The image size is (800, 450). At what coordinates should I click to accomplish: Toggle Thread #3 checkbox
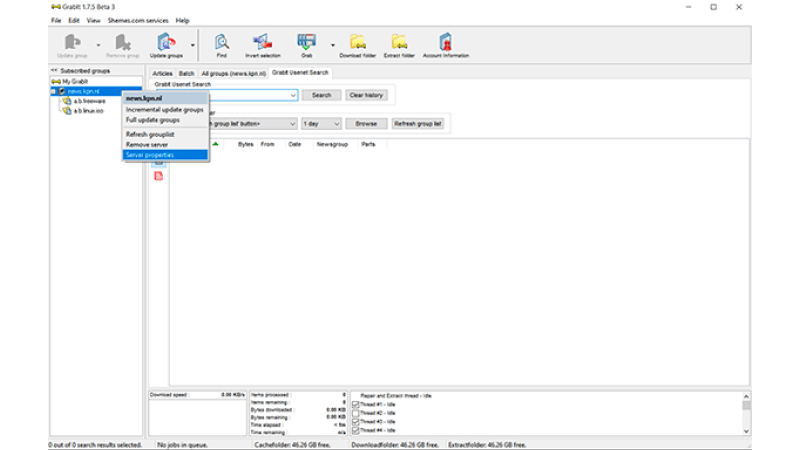pos(356,422)
